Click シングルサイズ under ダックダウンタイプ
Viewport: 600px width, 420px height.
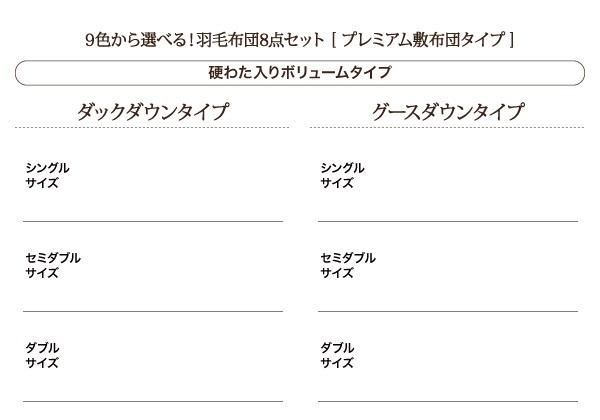[47, 175]
